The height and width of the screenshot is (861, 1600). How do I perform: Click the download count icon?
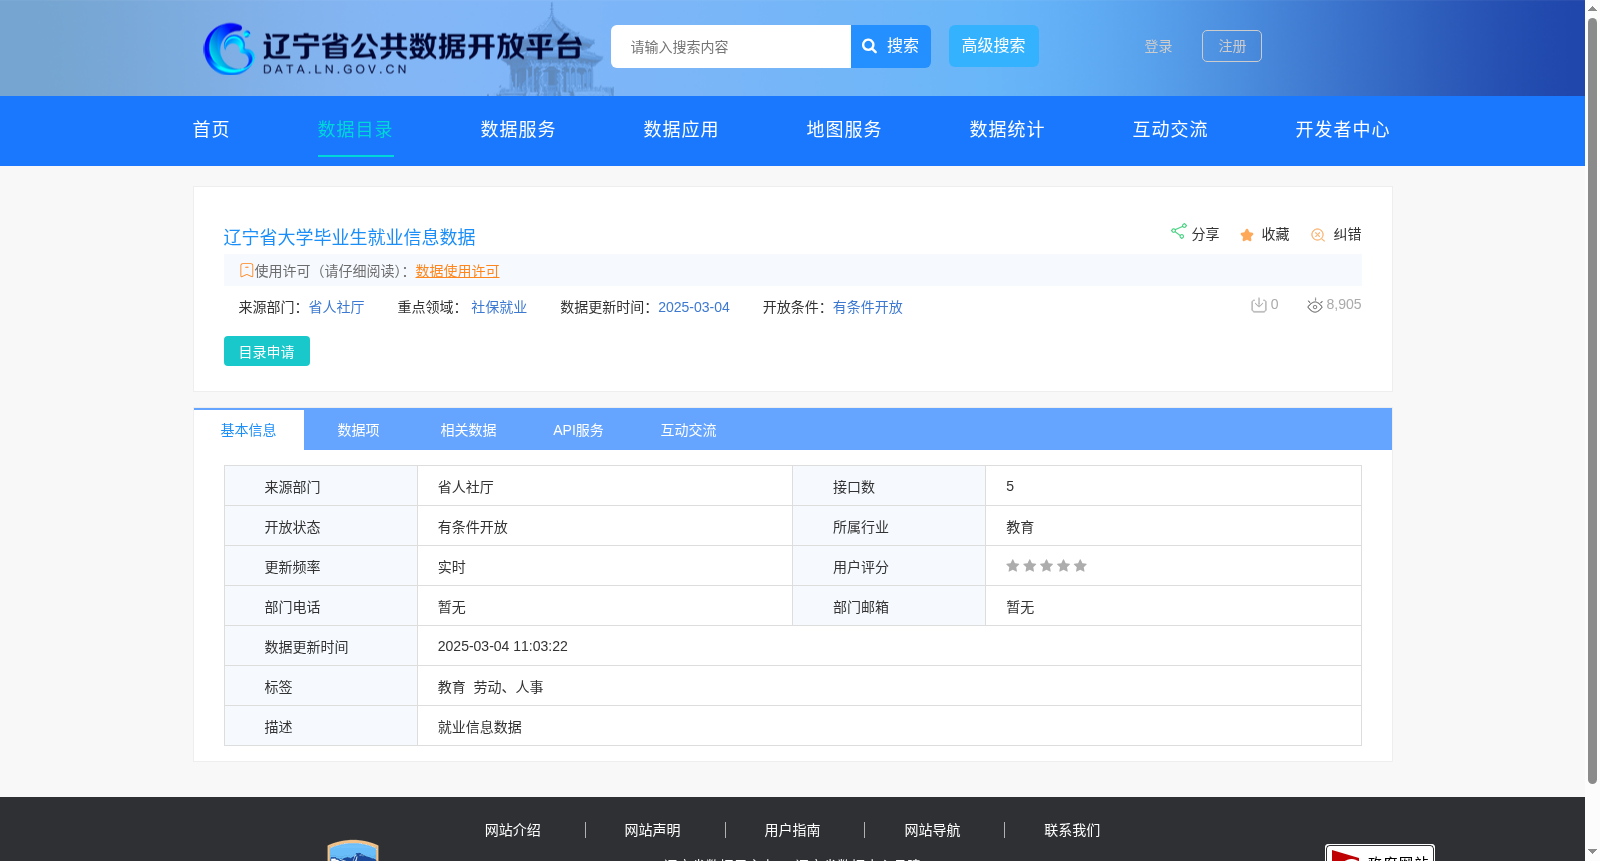tap(1259, 305)
